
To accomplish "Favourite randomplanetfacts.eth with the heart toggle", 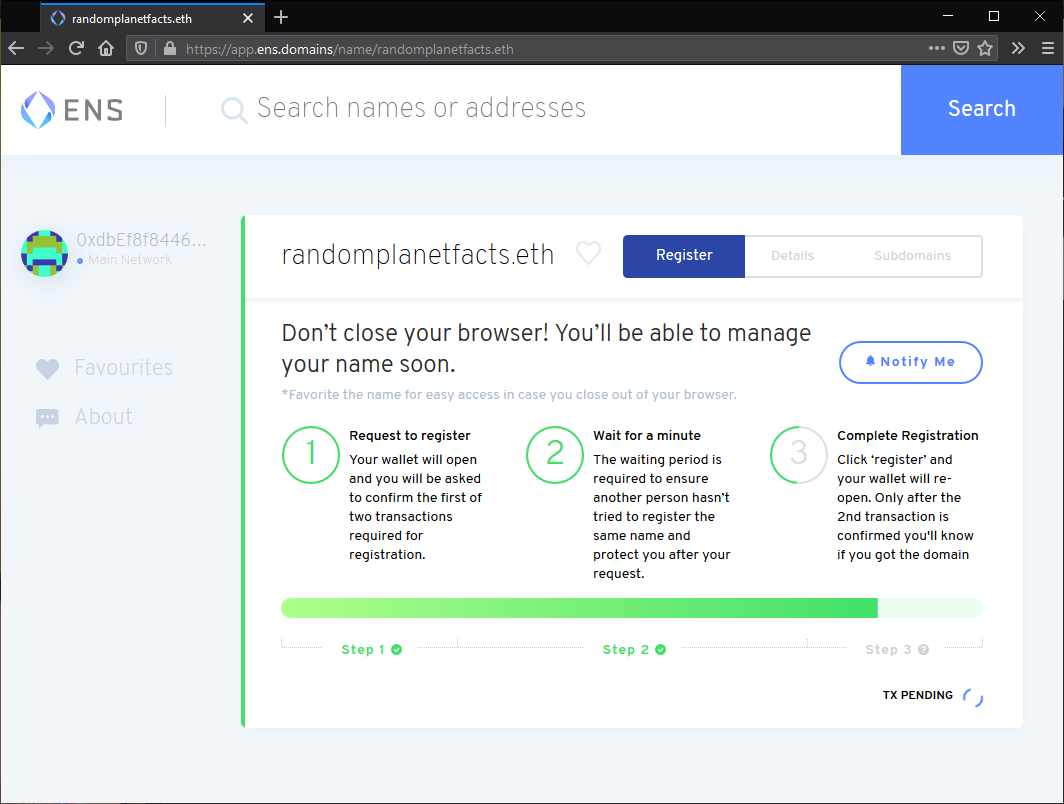I will click(588, 253).
